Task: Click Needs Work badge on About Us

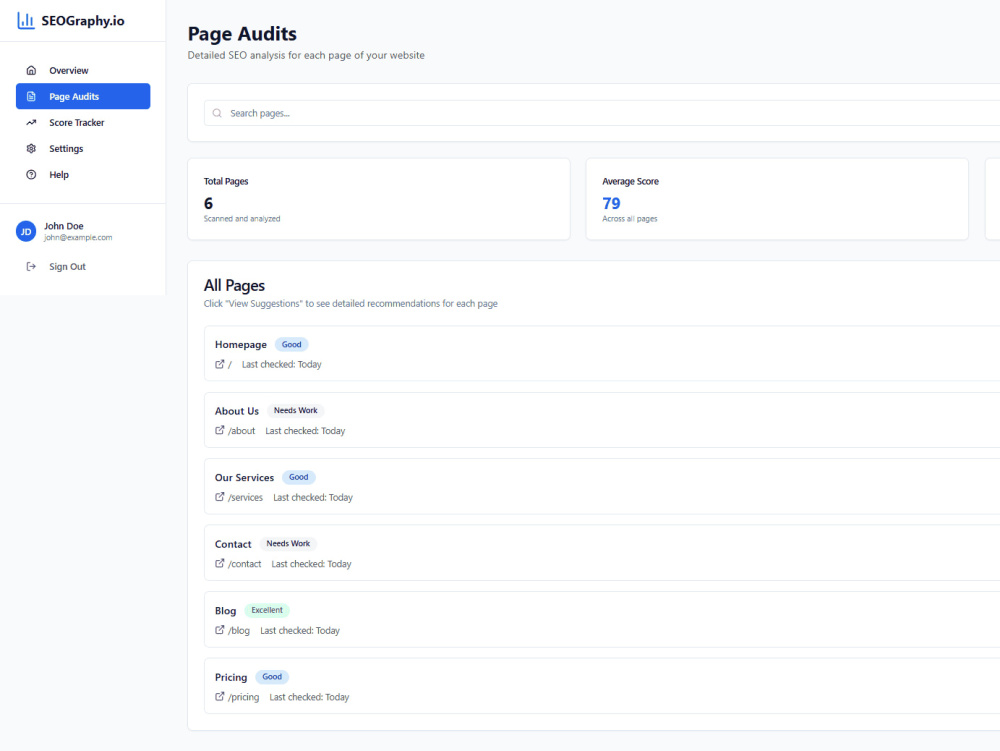Action: 295,411
